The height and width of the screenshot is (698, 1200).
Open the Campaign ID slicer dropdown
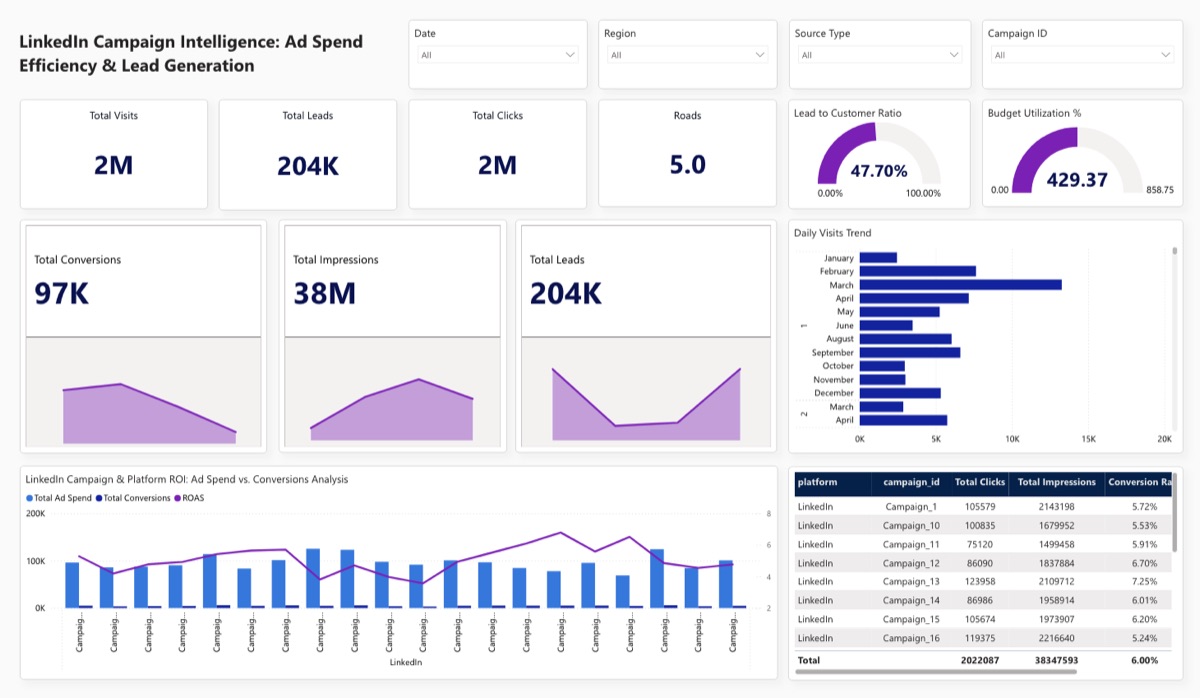point(1081,55)
